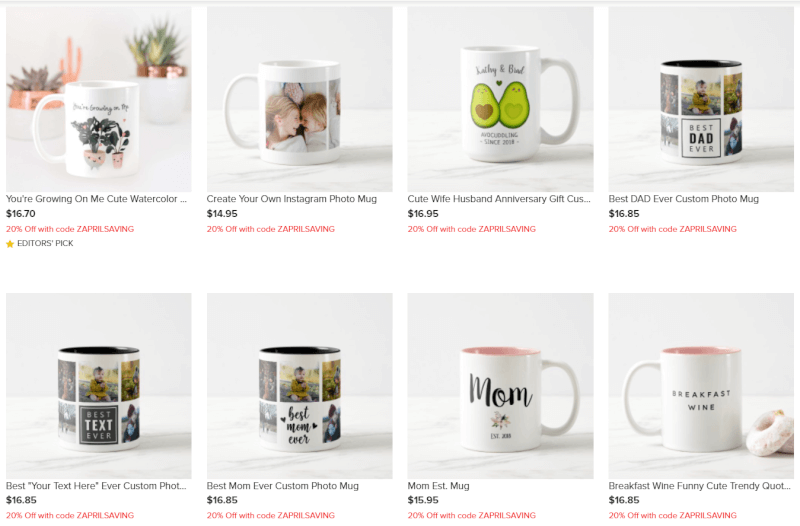Open the Cute Wife Husband Anniversary Gift title
Viewport: 800px width, 526px height.
[499, 199]
